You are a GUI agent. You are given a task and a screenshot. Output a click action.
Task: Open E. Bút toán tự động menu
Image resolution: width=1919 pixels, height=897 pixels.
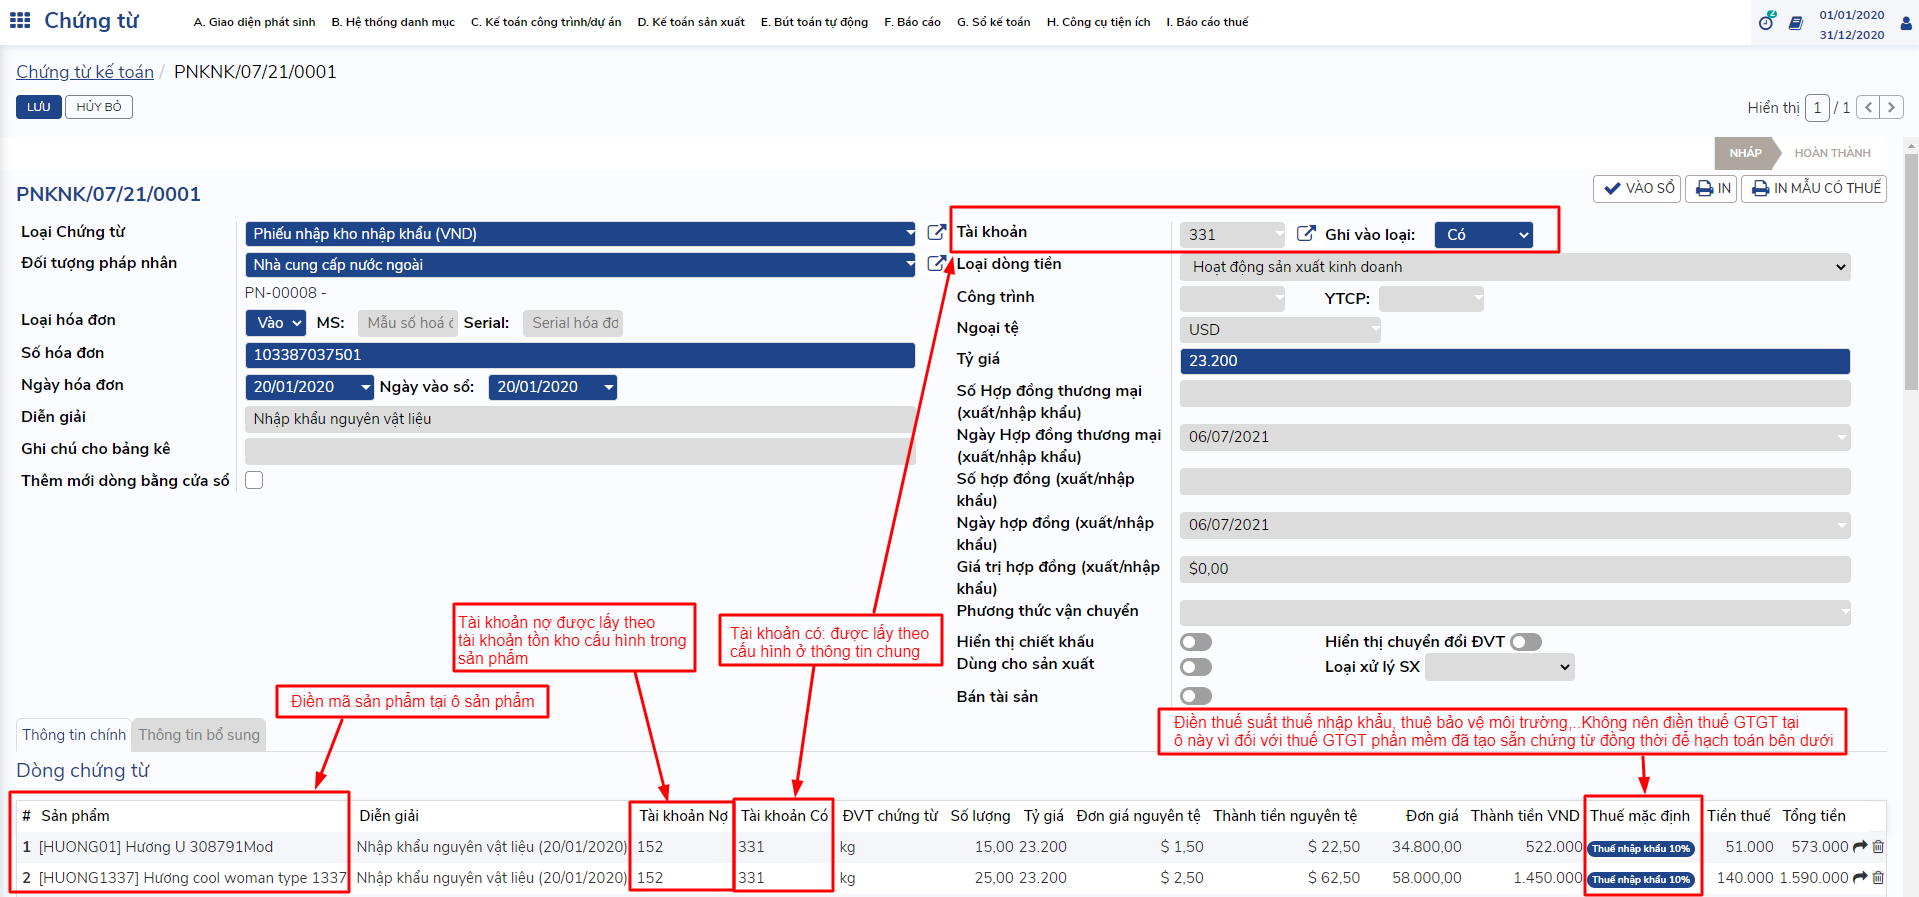tap(814, 22)
